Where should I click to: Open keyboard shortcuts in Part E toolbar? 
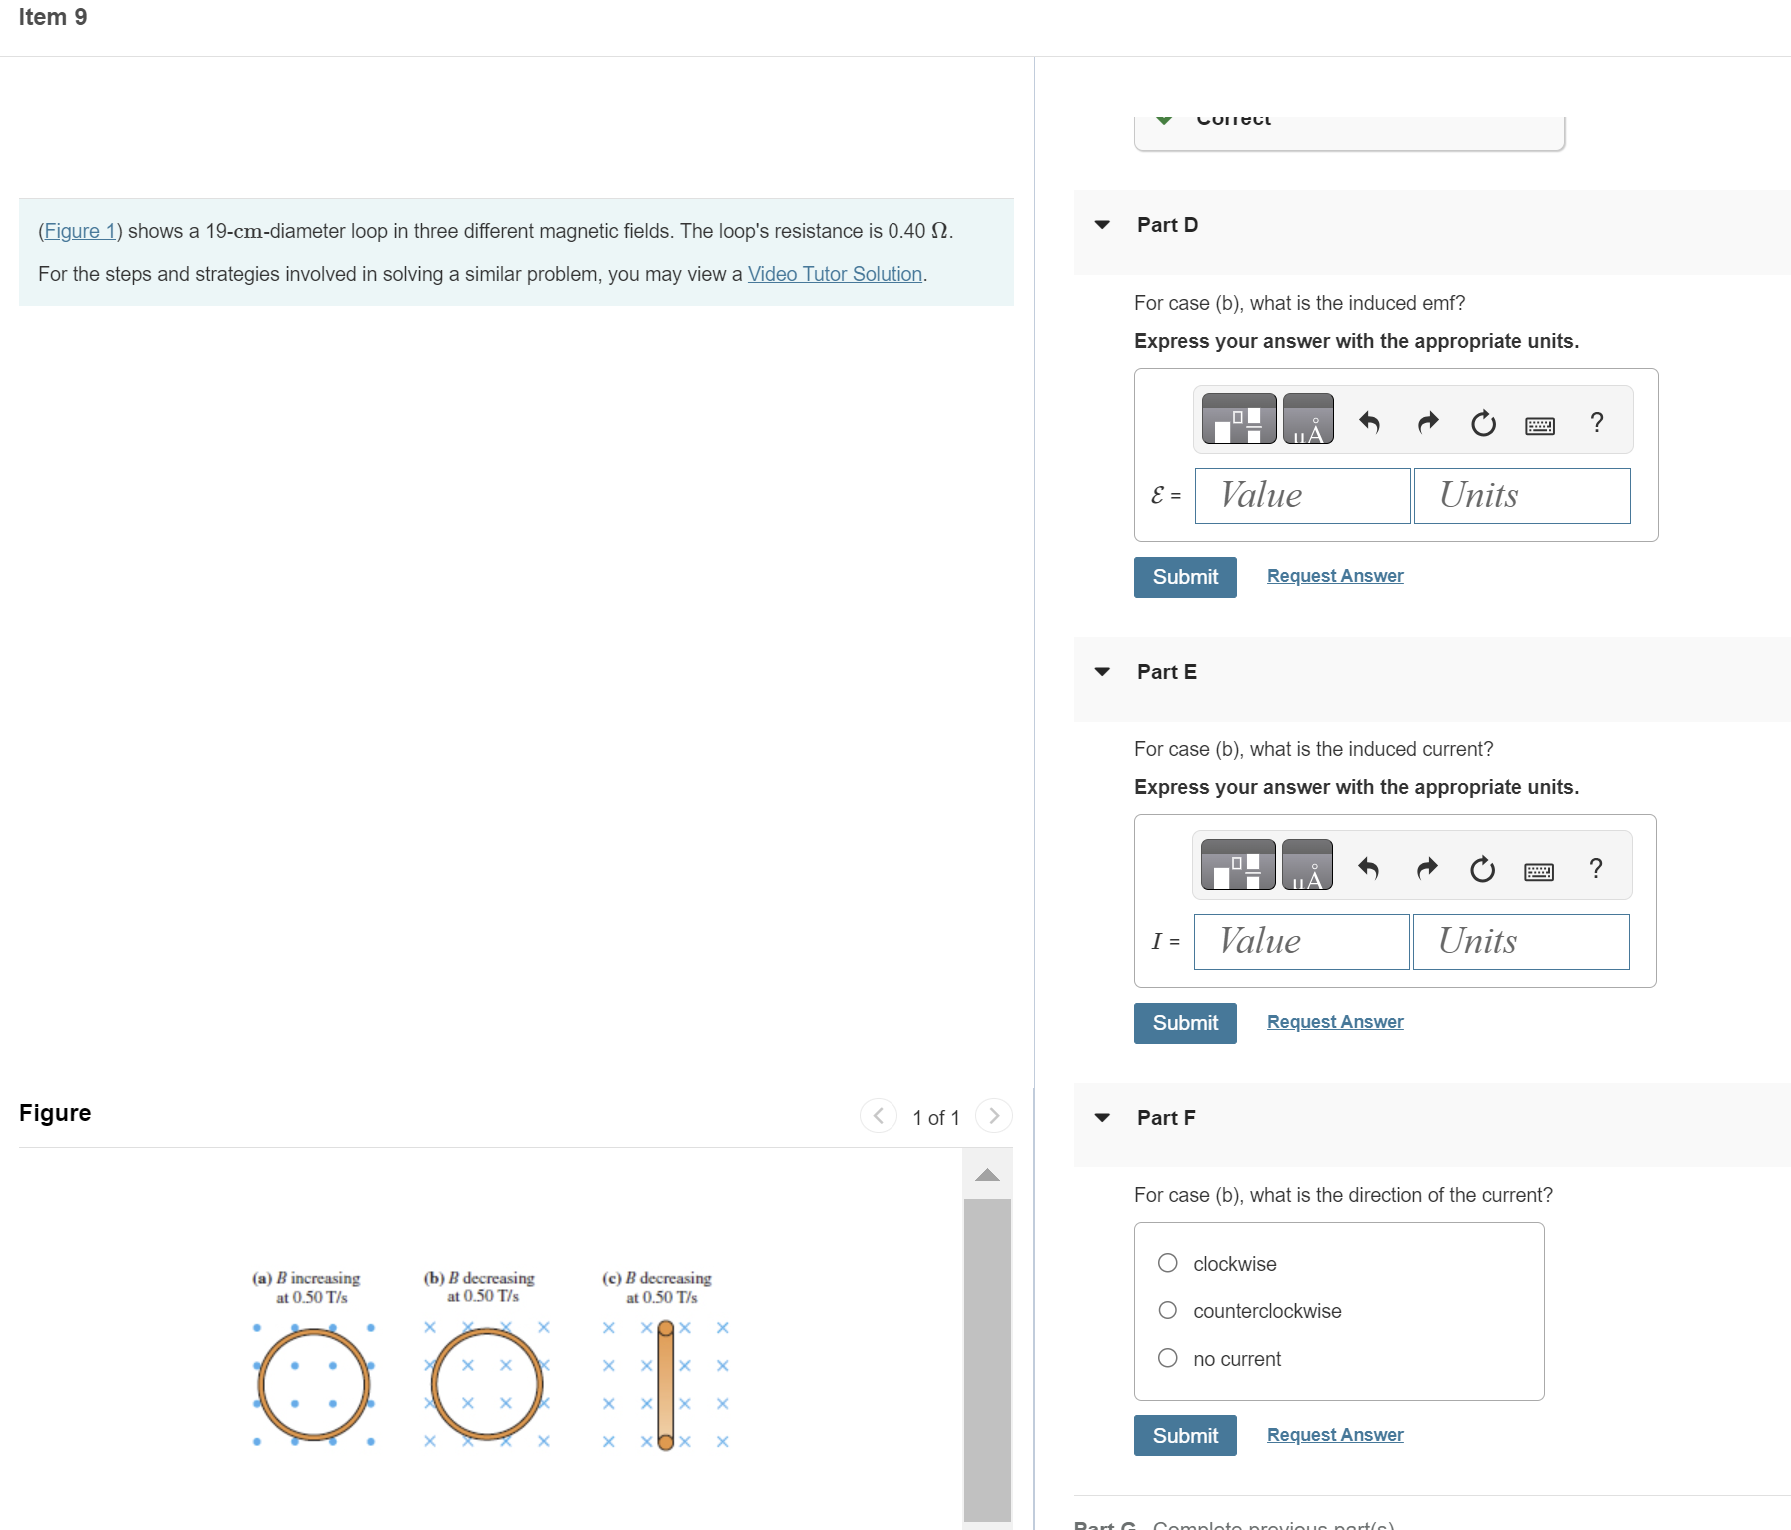(x=1540, y=870)
